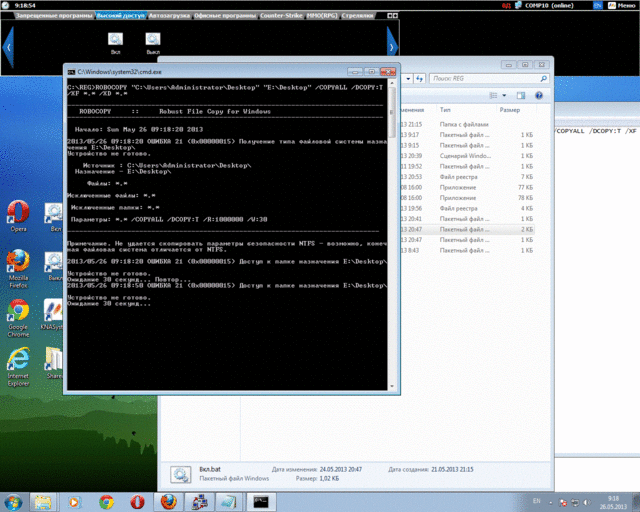The height and width of the screenshot is (512, 640).
Task: Click the cmd scrollbar up arrow
Action: (x=391, y=83)
